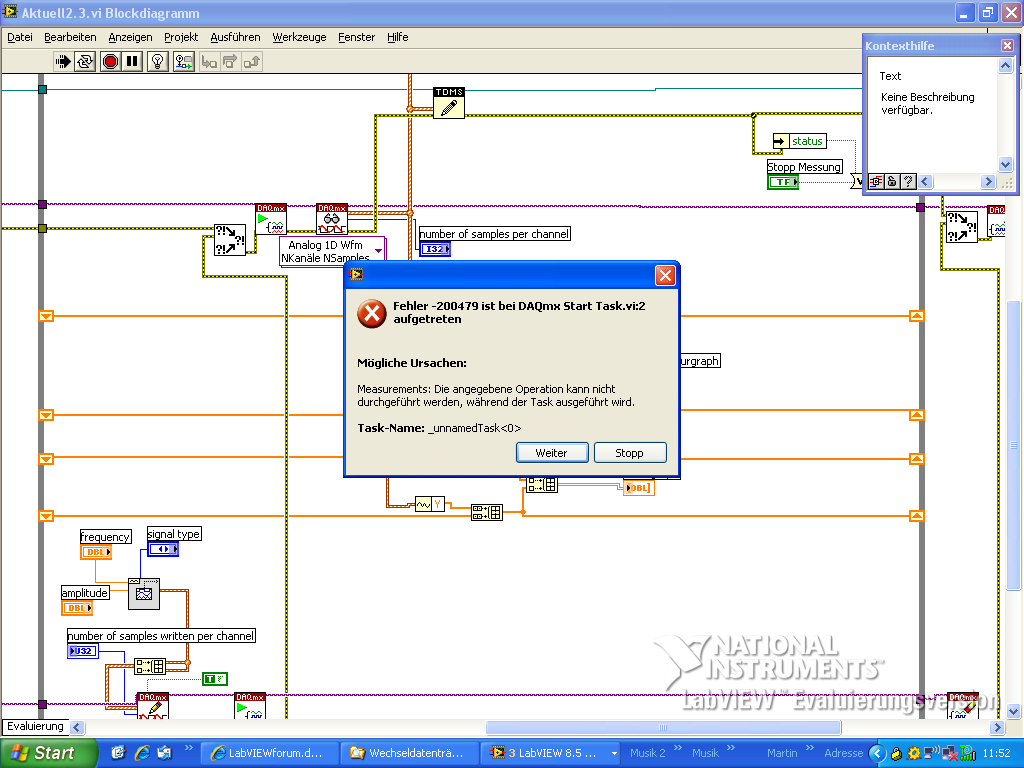The image size is (1024, 768).
Task: Pause execution with the pause icon
Action: point(132,61)
